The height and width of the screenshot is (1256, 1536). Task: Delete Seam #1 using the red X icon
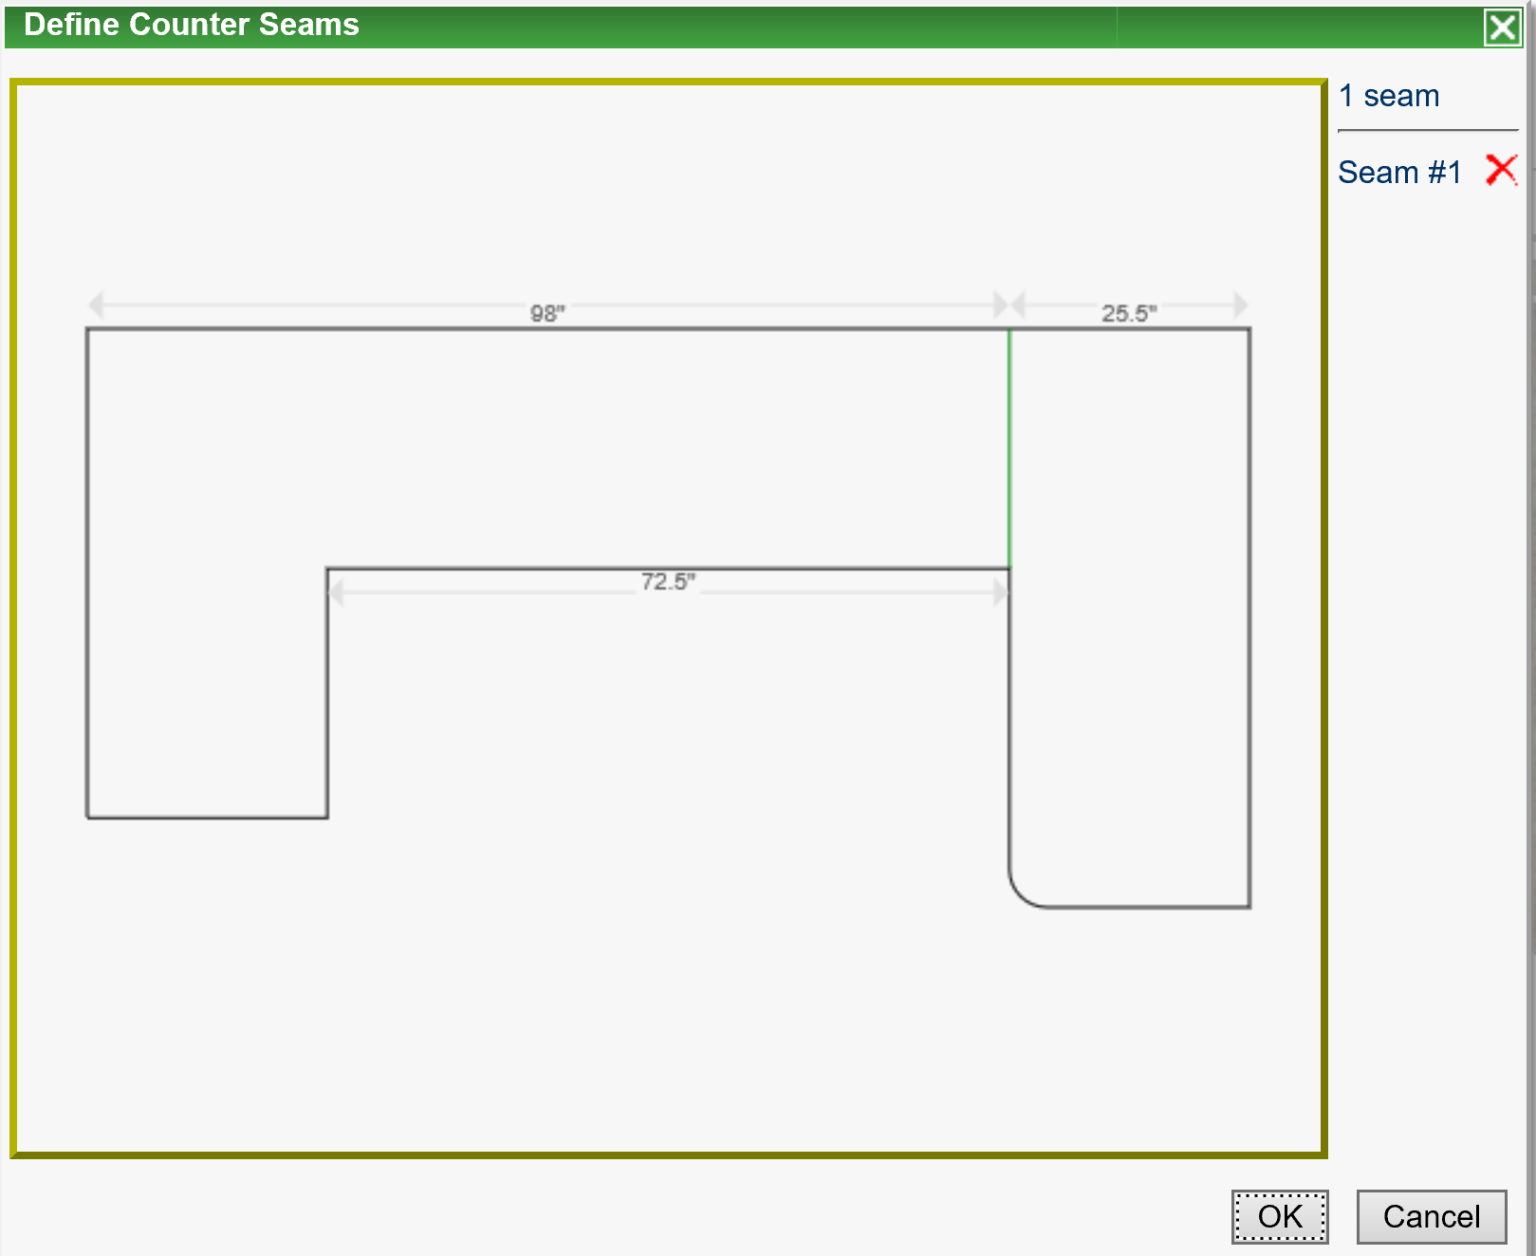[1502, 170]
